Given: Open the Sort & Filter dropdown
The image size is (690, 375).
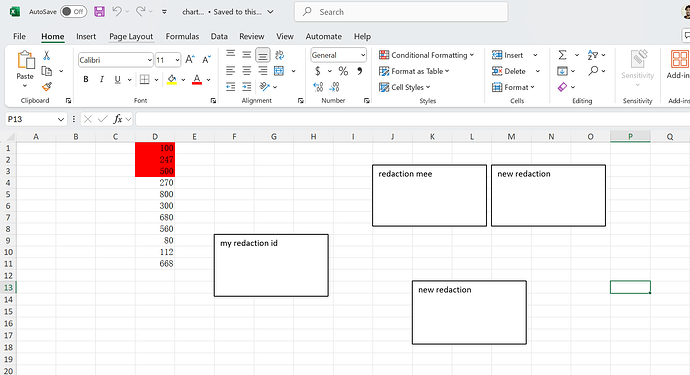Looking at the screenshot, I should pos(597,55).
